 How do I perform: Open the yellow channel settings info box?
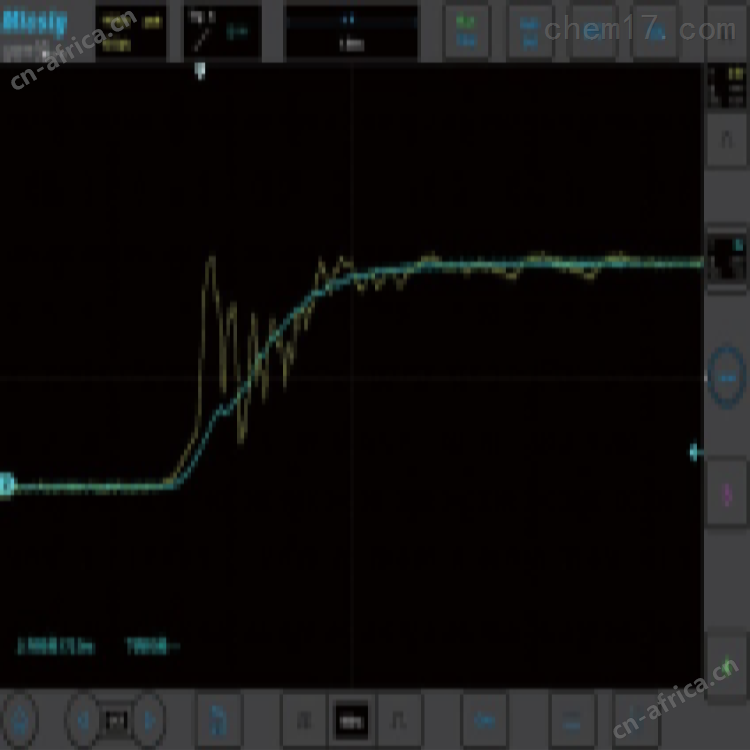coord(131,31)
